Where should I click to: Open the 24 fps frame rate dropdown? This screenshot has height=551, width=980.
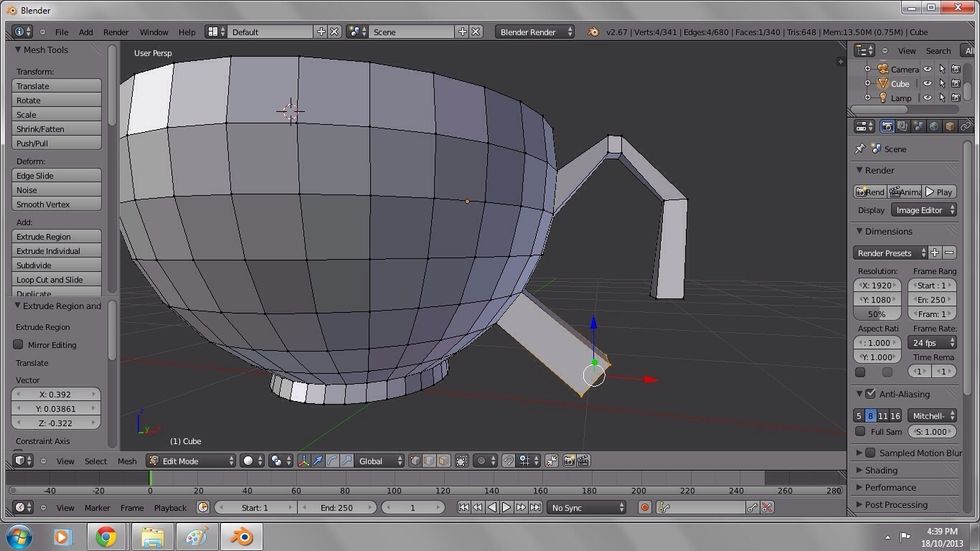pyautogui.click(x=932, y=342)
